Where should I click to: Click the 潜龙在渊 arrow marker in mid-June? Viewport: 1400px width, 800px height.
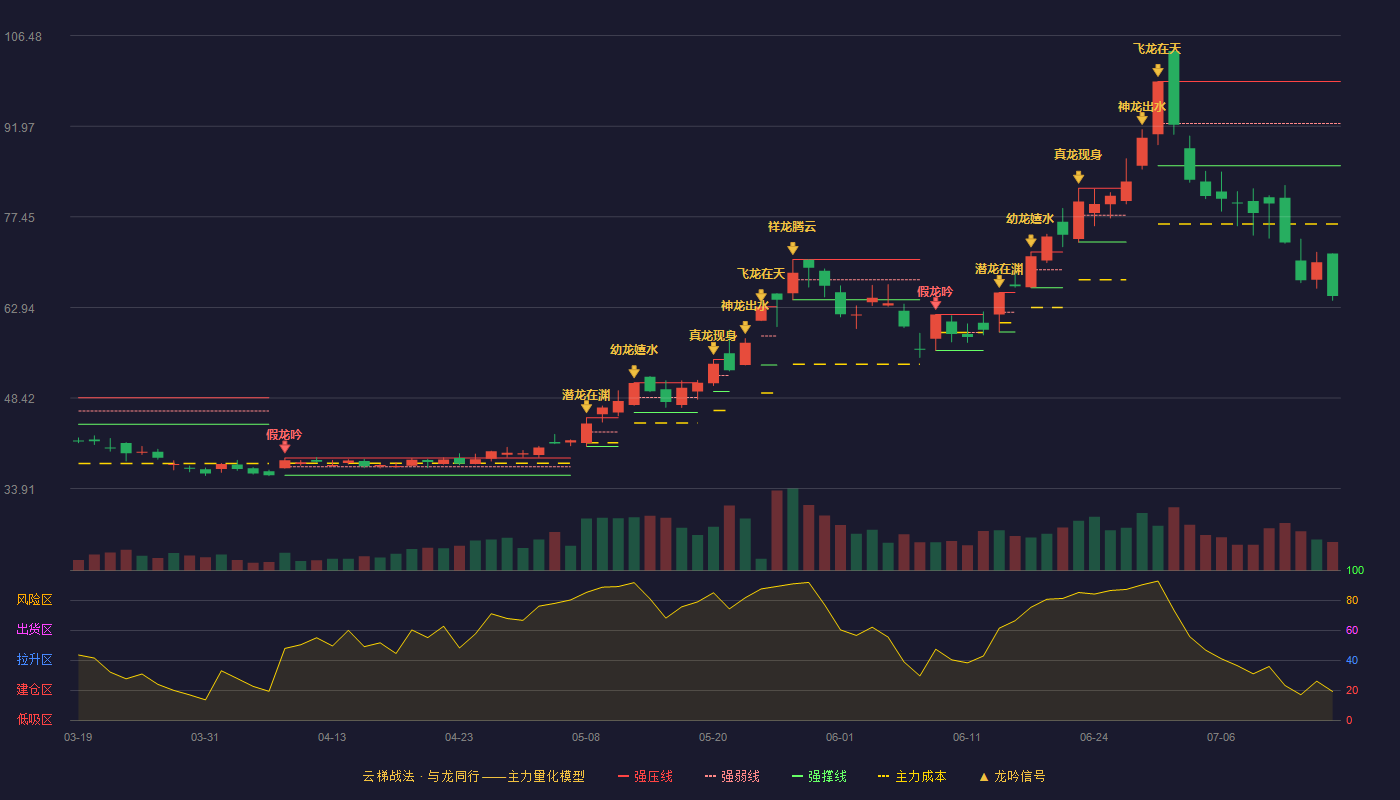click(x=999, y=282)
